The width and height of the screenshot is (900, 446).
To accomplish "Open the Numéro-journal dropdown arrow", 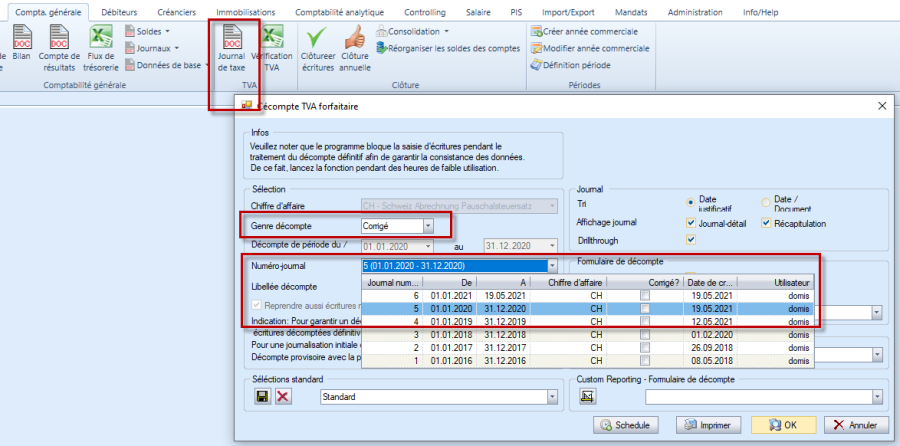I will pyautogui.click(x=552, y=266).
